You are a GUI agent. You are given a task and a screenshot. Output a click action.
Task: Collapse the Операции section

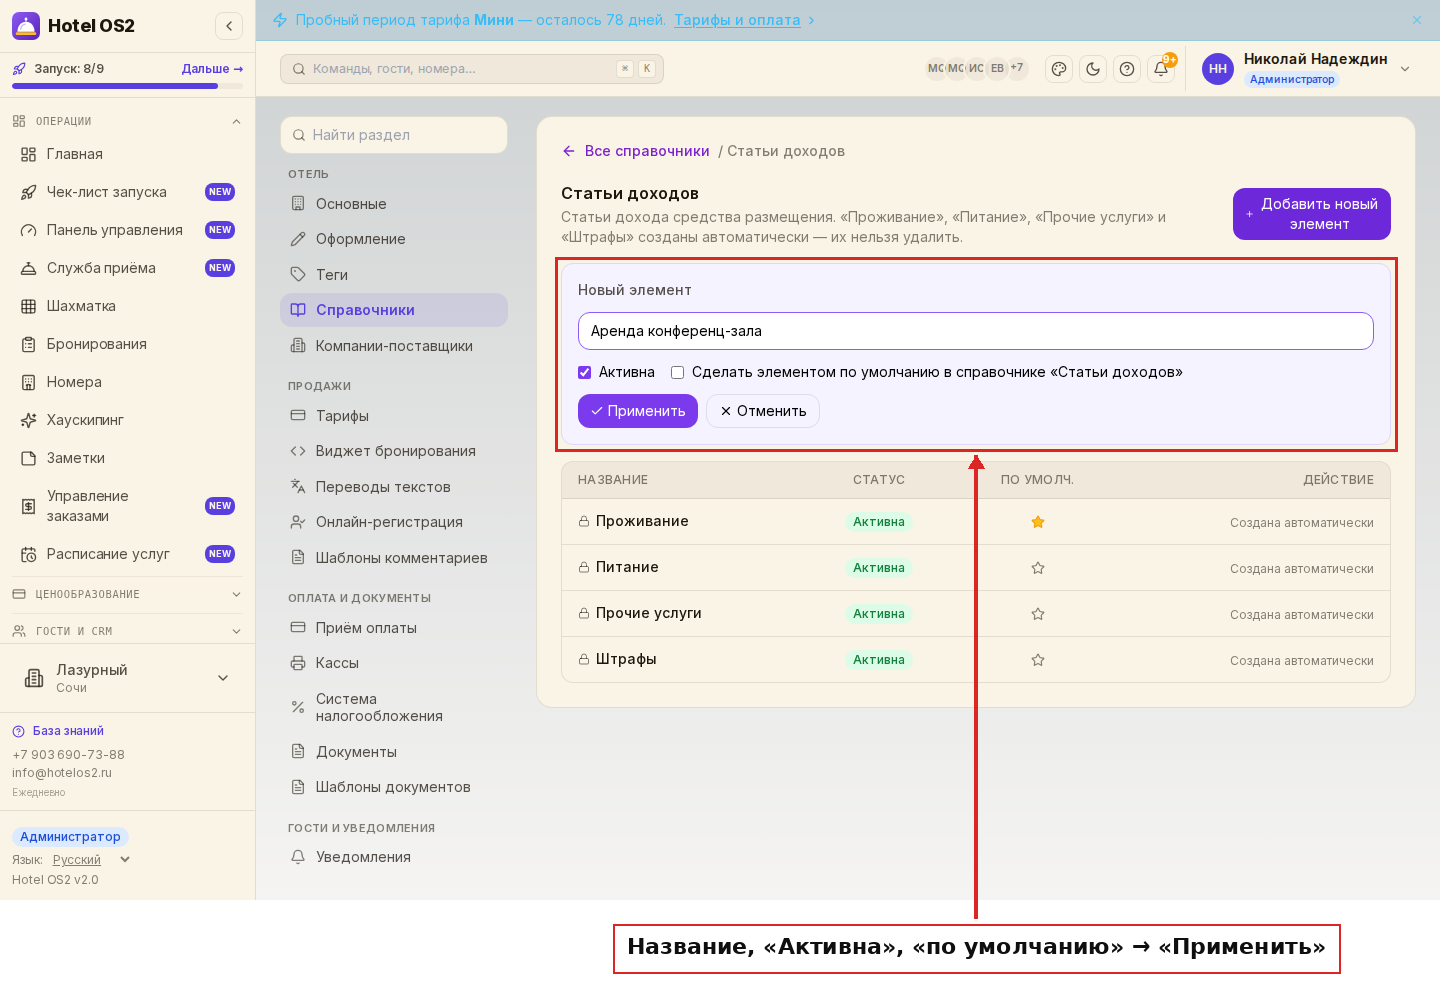click(x=127, y=121)
